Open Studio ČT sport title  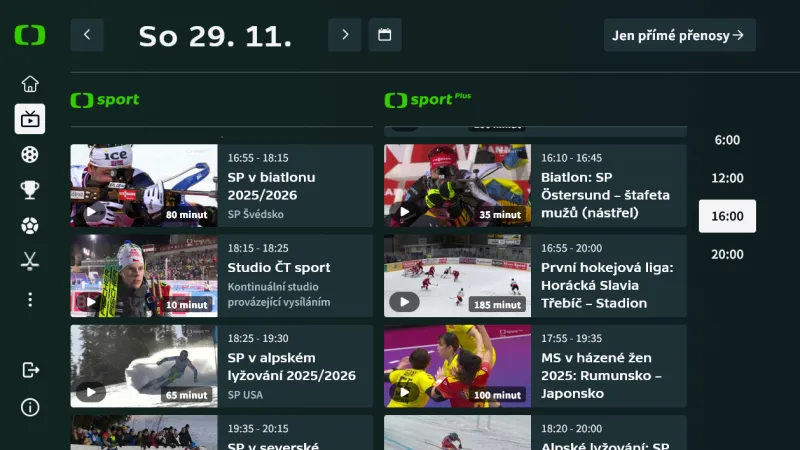[279, 267]
